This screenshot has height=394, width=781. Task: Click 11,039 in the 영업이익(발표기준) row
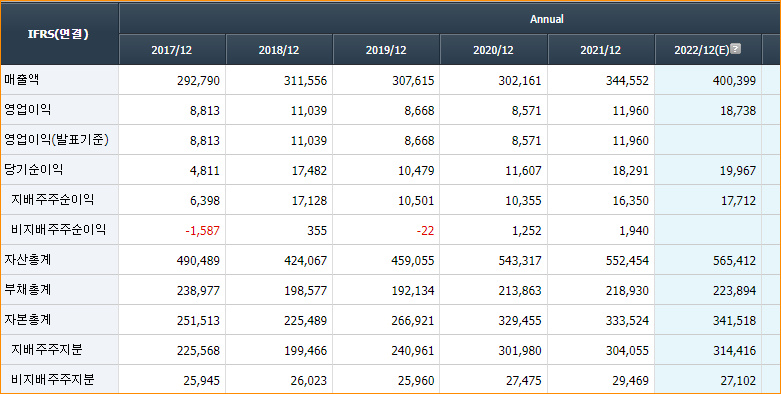[x=309, y=141]
